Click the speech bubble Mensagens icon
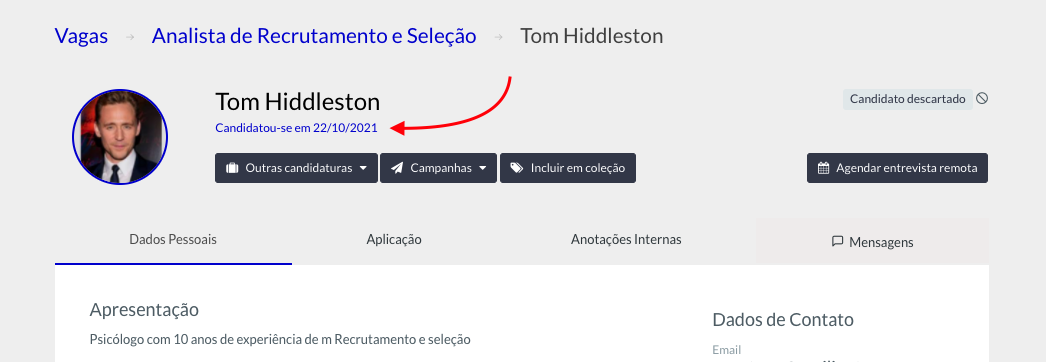This screenshot has height=362, width=1046. click(x=838, y=241)
